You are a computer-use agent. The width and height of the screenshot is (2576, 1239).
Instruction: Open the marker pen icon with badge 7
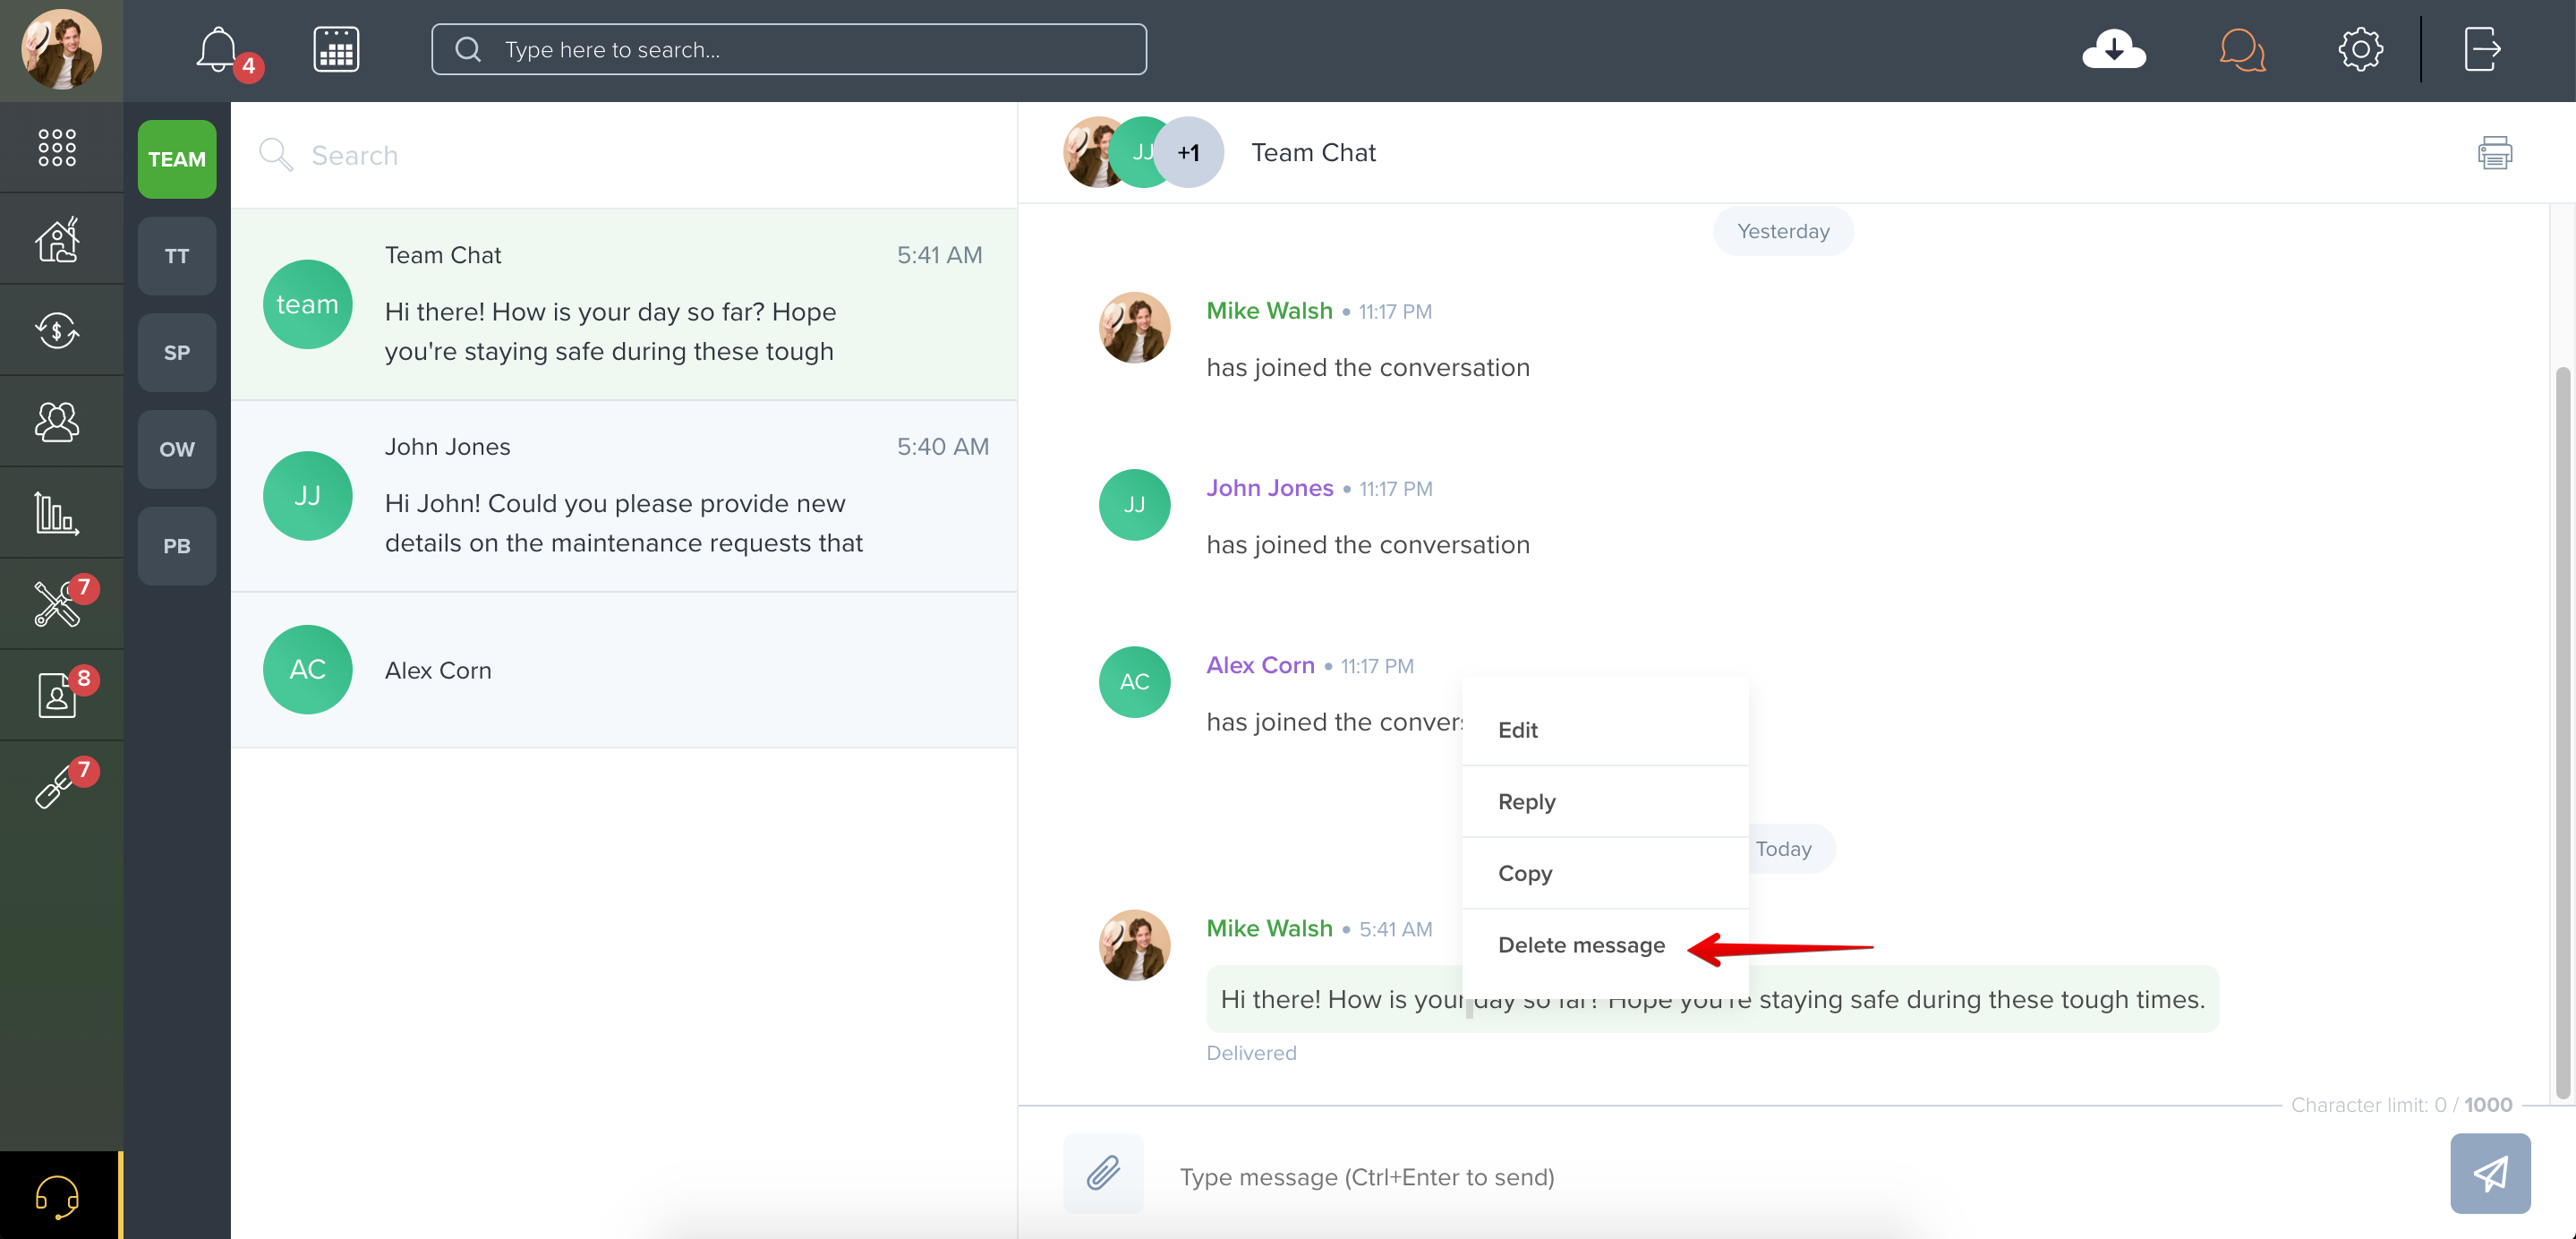57,786
